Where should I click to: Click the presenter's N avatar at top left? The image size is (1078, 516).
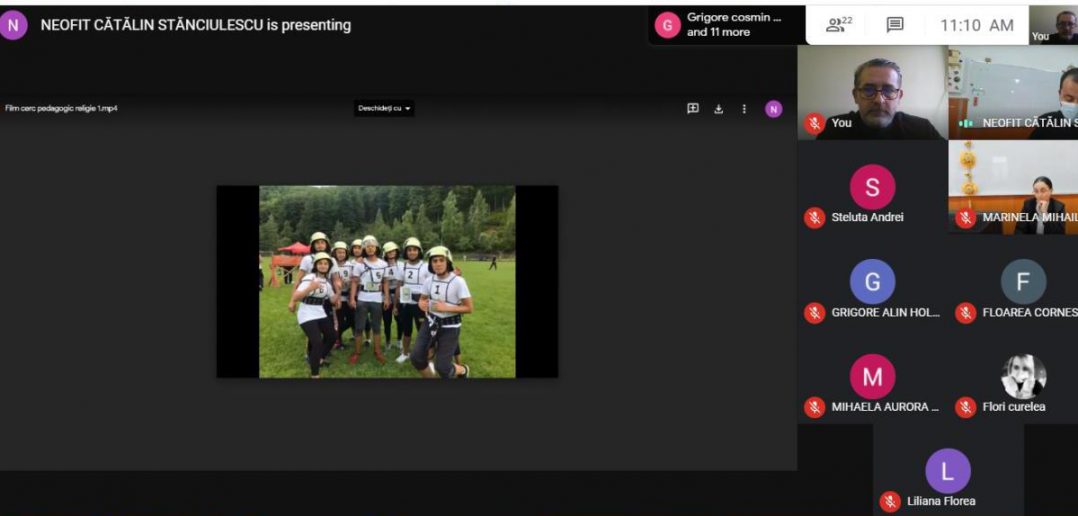[14, 25]
